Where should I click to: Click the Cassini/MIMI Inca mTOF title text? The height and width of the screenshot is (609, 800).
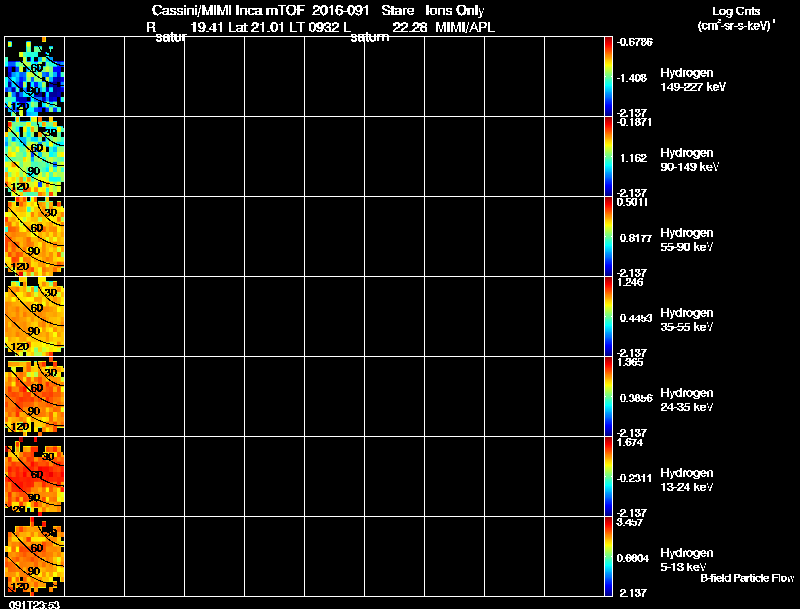228,10
